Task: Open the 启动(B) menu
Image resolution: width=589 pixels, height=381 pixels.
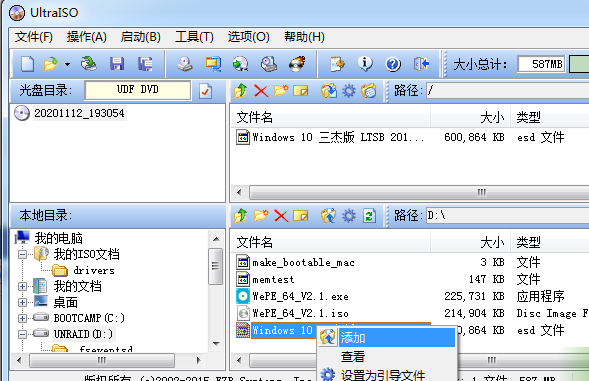Action: tap(140, 37)
